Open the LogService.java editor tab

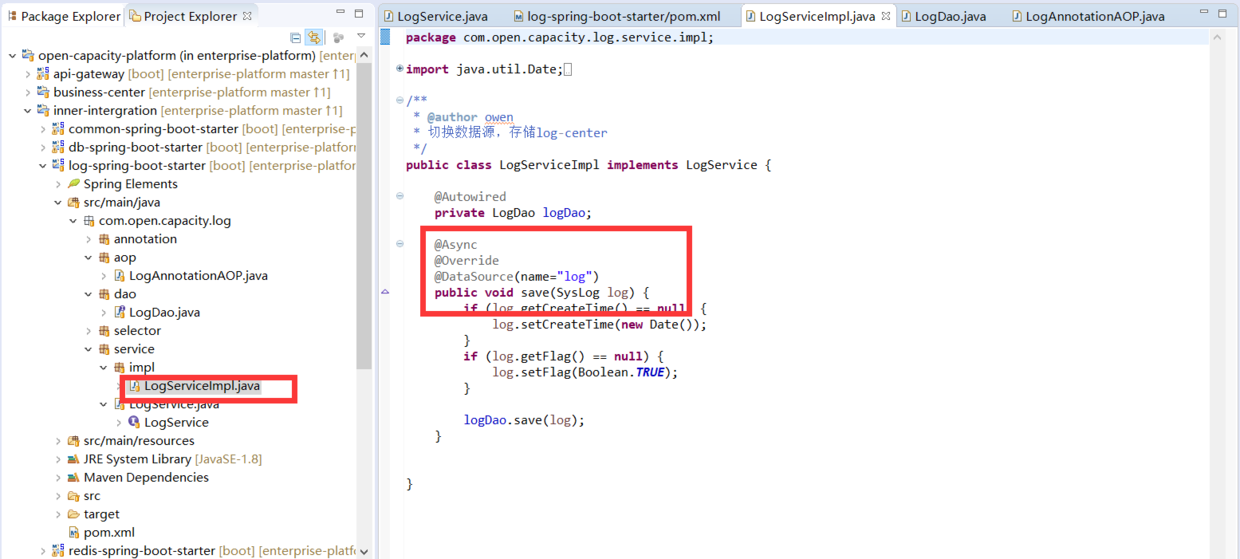[x=436, y=16]
